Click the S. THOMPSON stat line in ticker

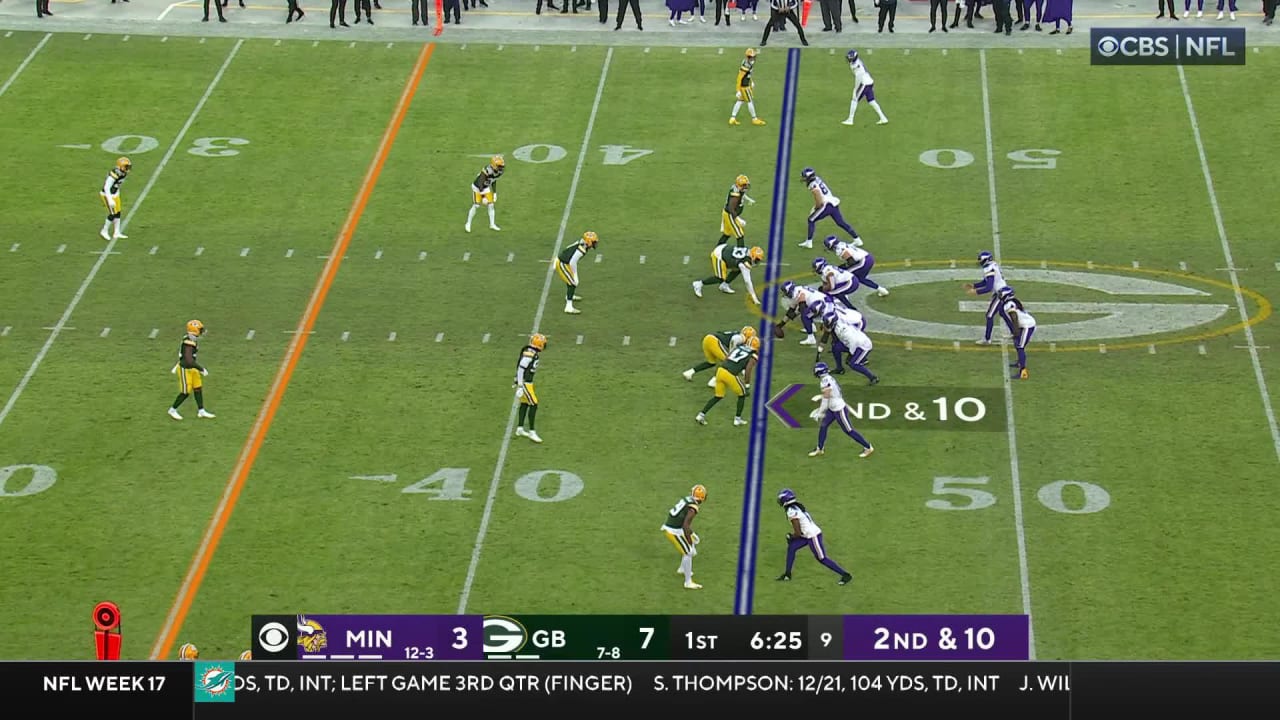[x=826, y=684]
